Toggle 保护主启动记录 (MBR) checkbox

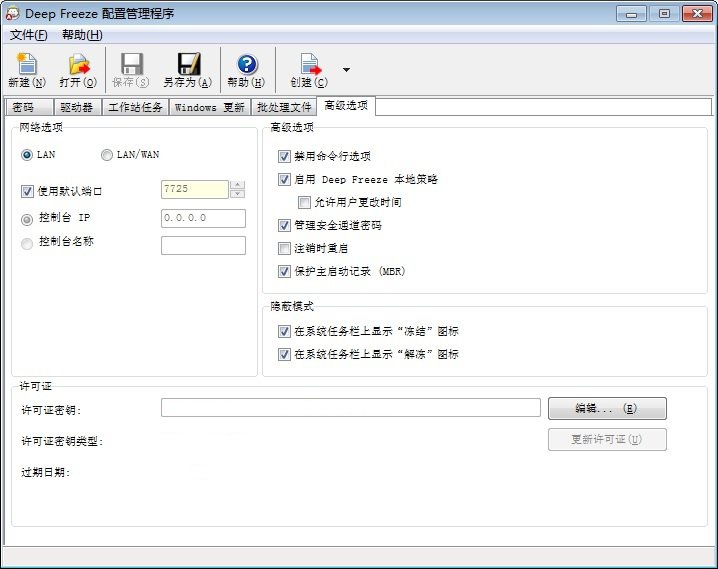coord(284,271)
